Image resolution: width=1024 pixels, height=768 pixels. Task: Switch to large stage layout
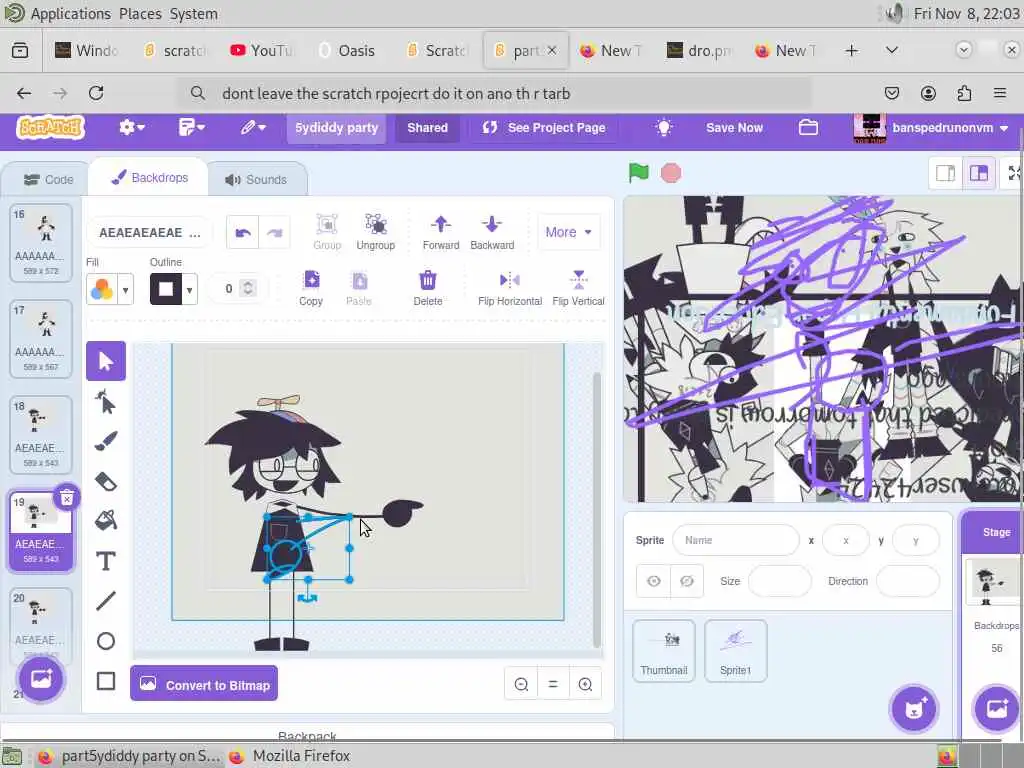pyautogui.click(x=978, y=173)
